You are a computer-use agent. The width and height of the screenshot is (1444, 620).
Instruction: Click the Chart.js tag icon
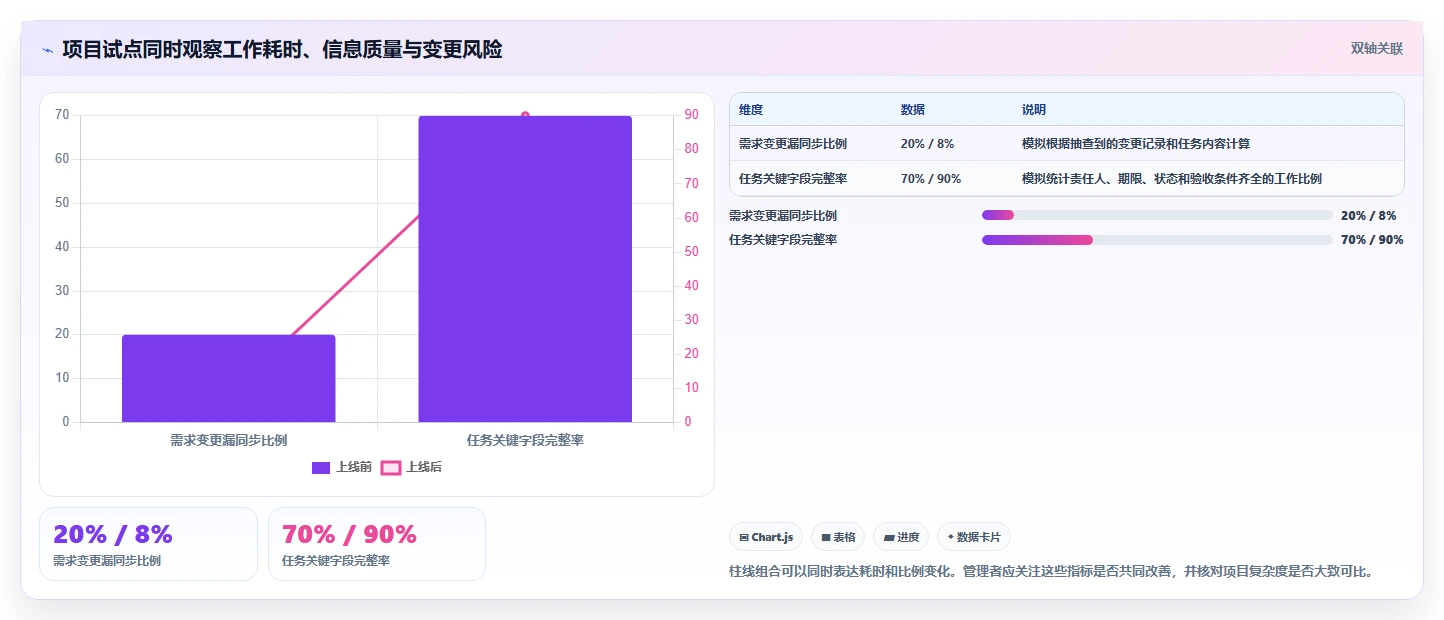pyautogui.click(x=744, y=537)
